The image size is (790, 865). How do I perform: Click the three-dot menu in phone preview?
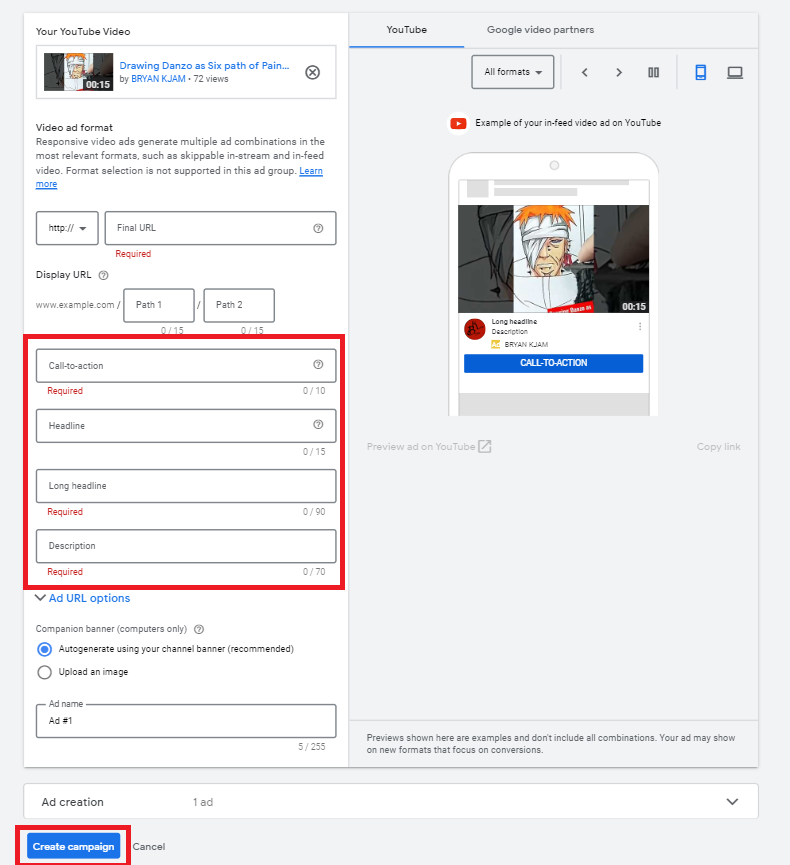click(640, 327)
